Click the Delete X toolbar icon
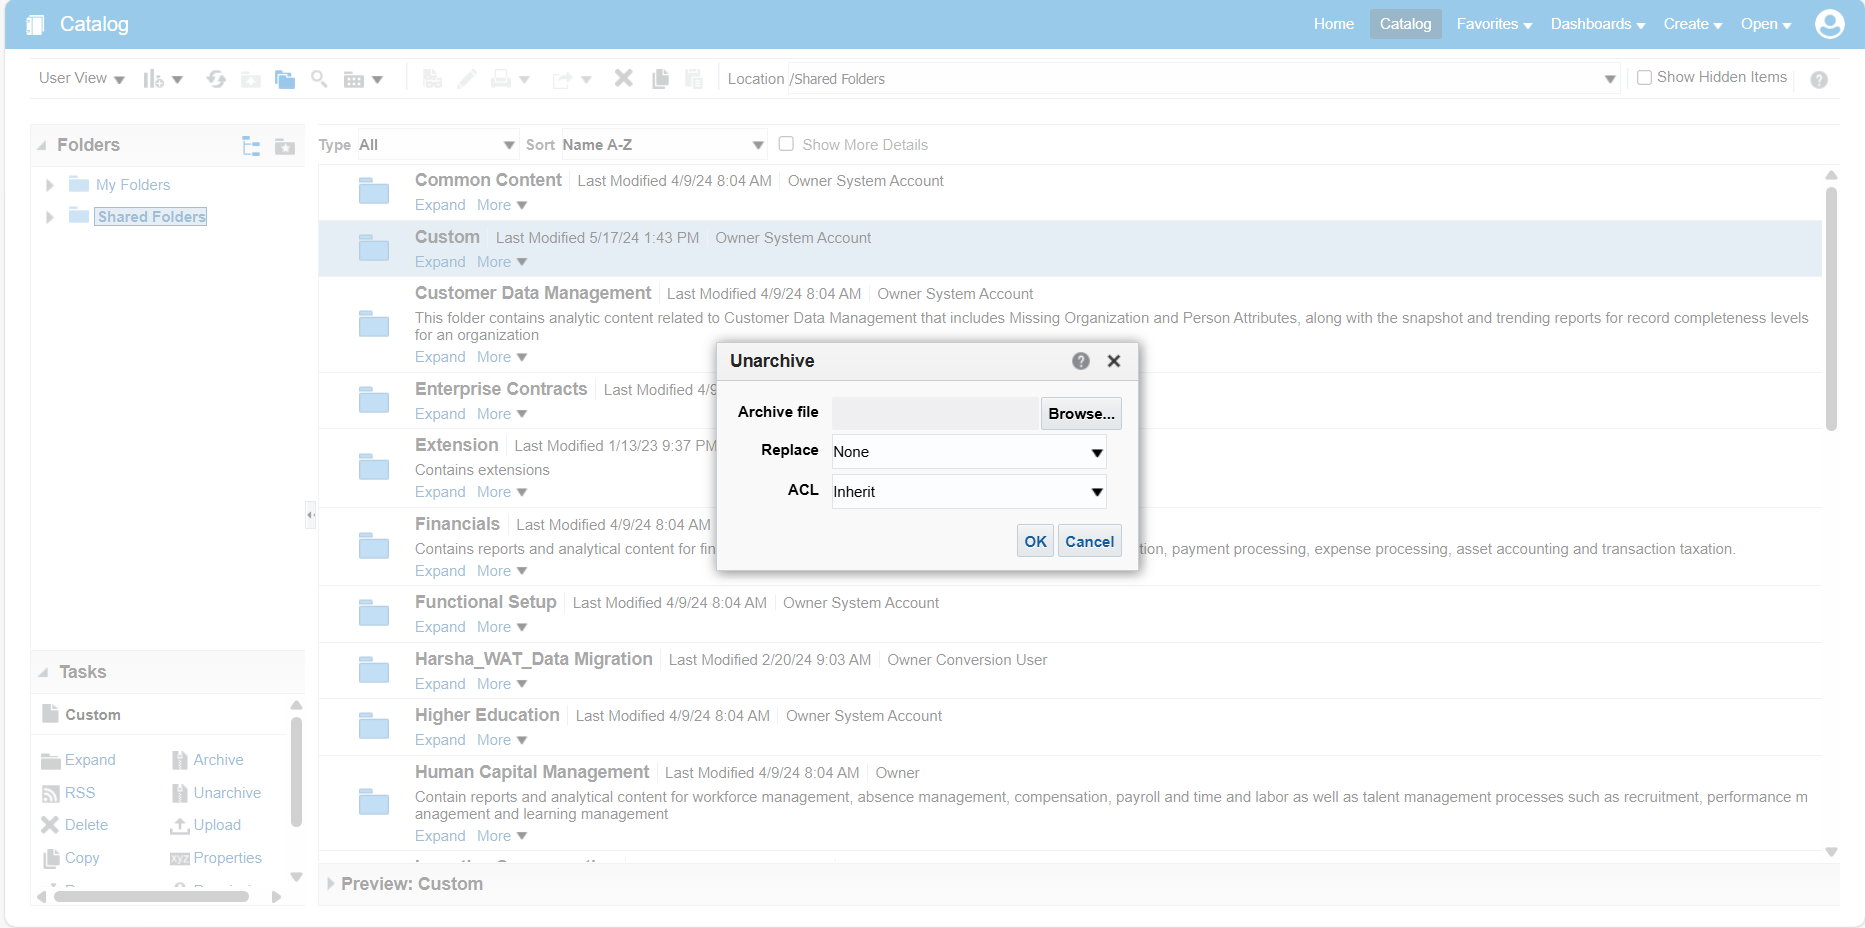 pos(624,78)
